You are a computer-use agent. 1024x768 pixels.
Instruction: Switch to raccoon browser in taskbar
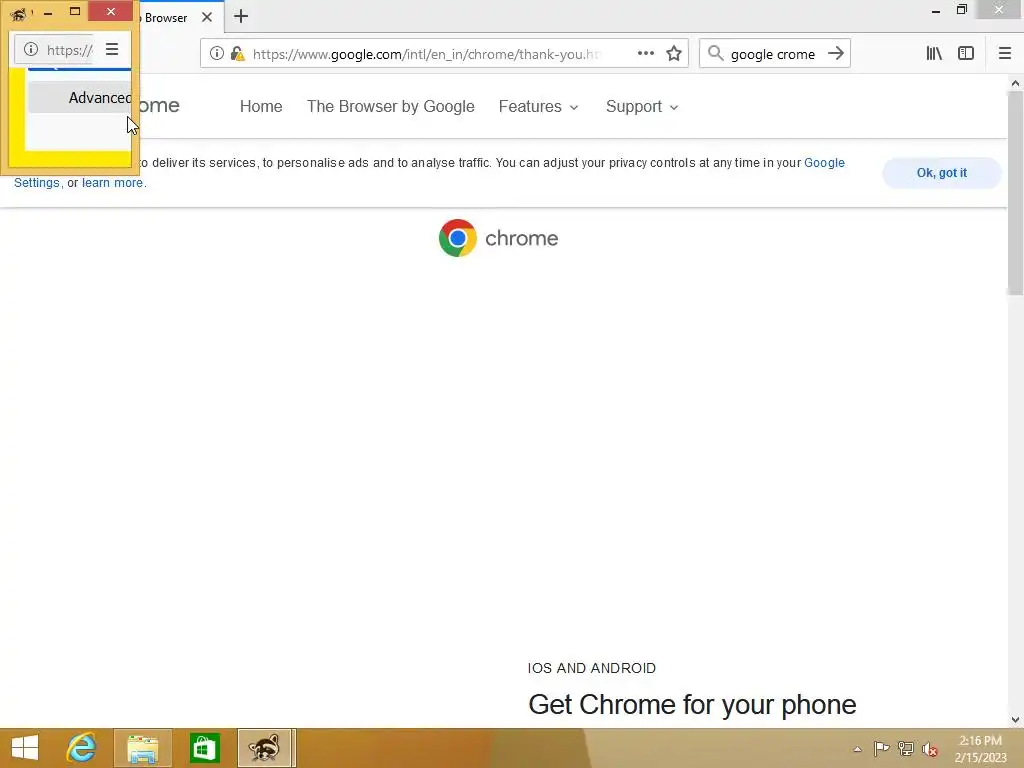(264, 748)
